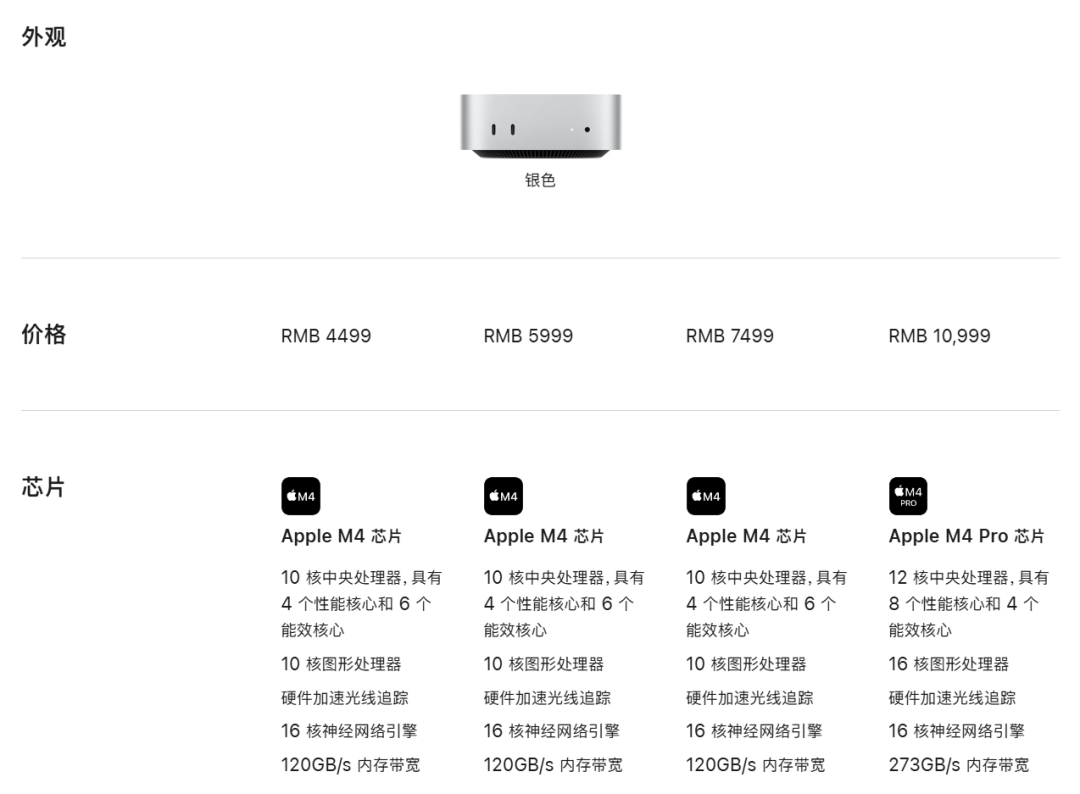Click 16 核神经网络引擎 in RMB 5999 column
The image size is (1080, 794).
pyautogui.click(x=552, y=731)
